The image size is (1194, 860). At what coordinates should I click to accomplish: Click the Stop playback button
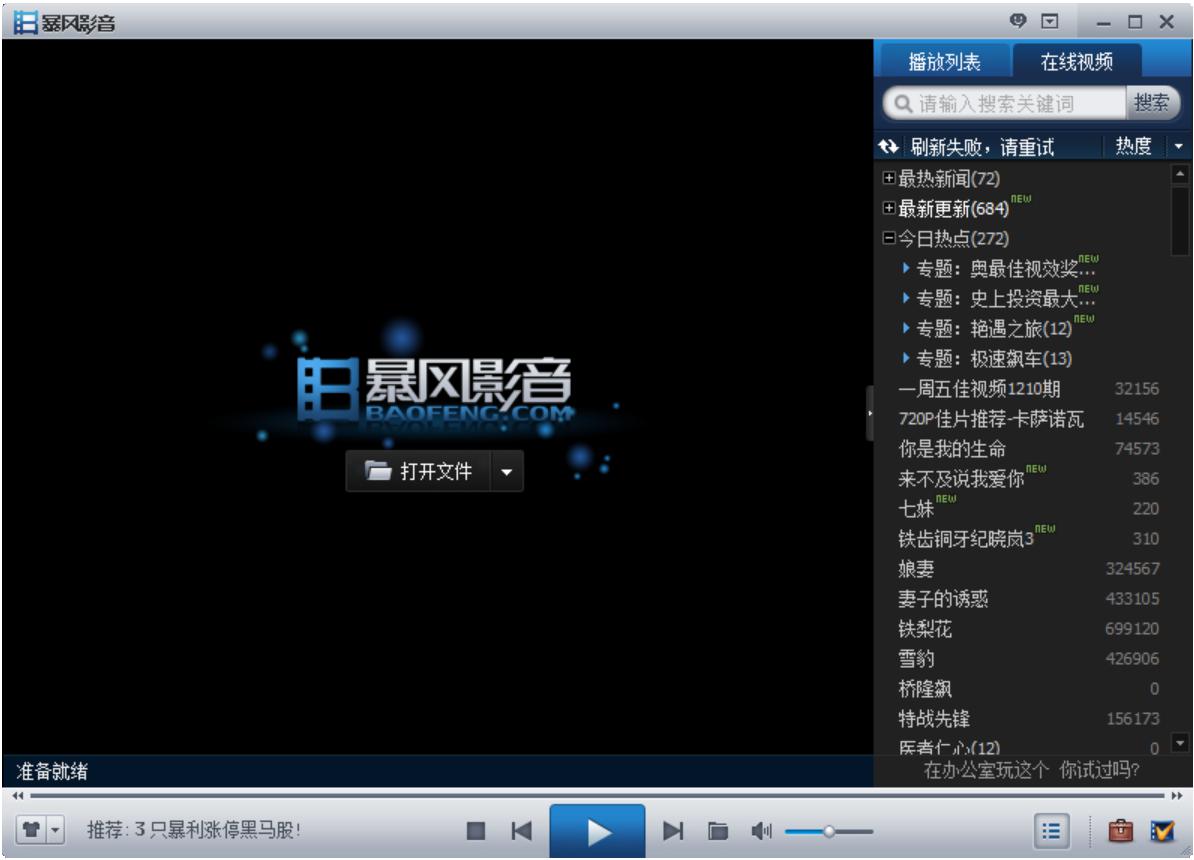point(476,830)
